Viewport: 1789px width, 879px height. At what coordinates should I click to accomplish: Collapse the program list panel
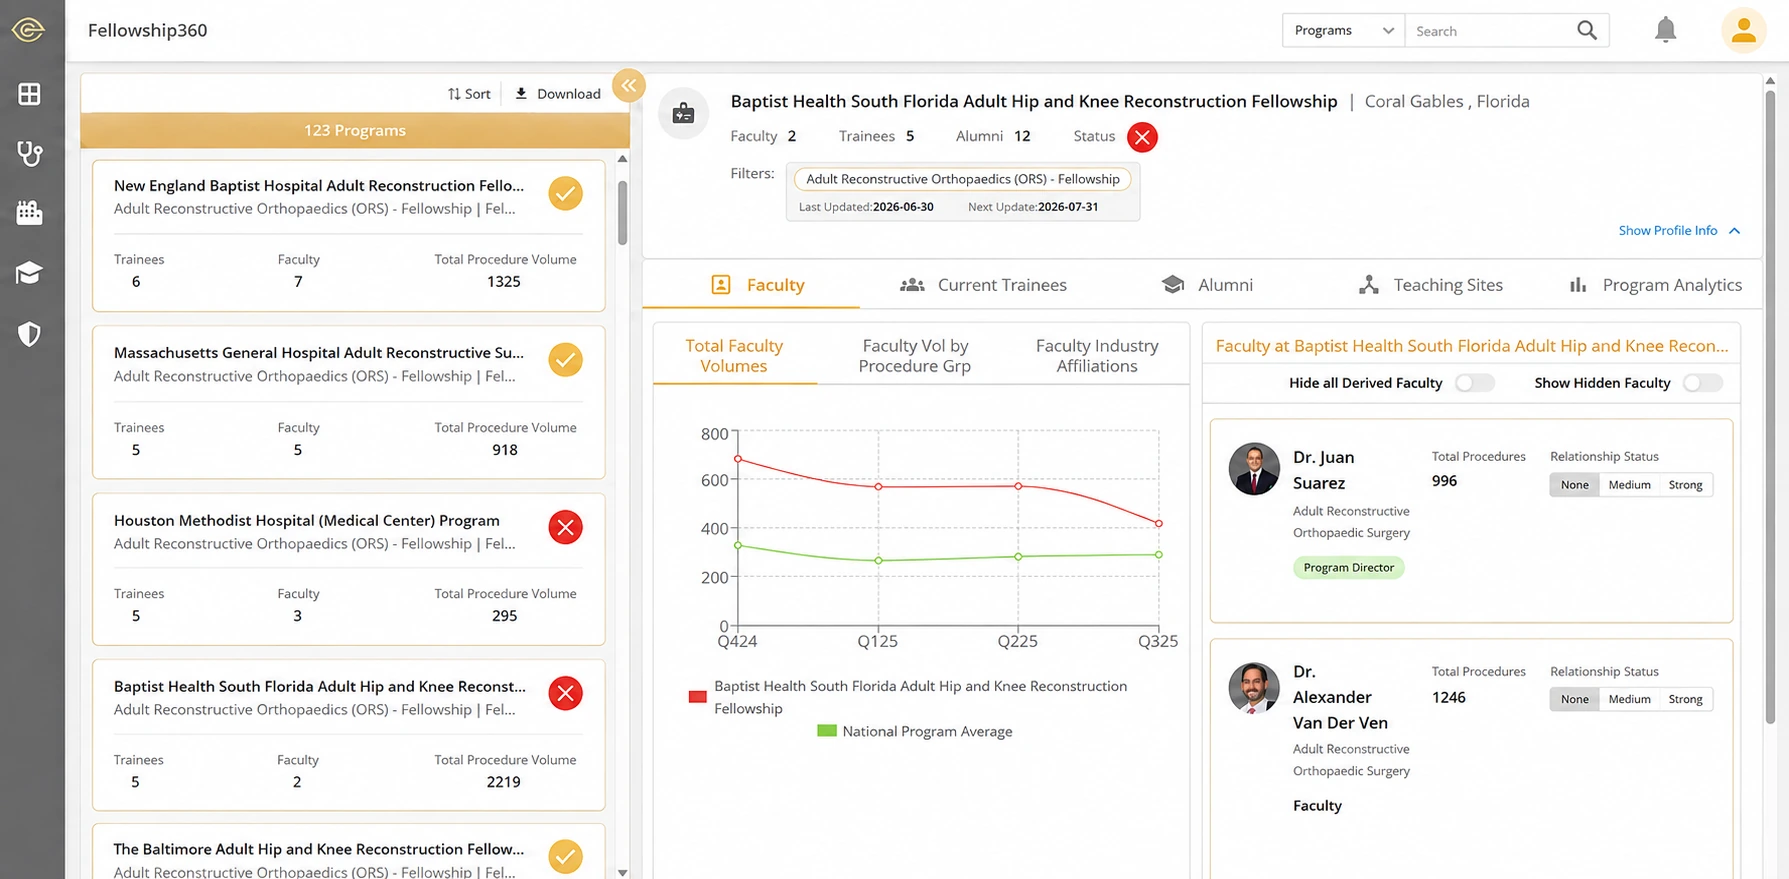629,86
